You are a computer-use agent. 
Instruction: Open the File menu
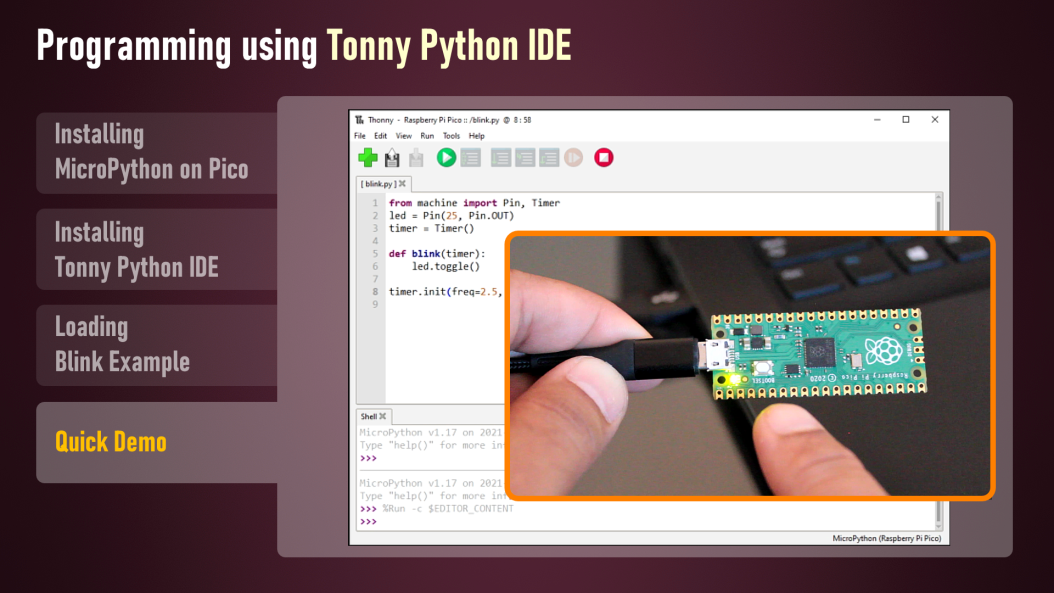359,134
